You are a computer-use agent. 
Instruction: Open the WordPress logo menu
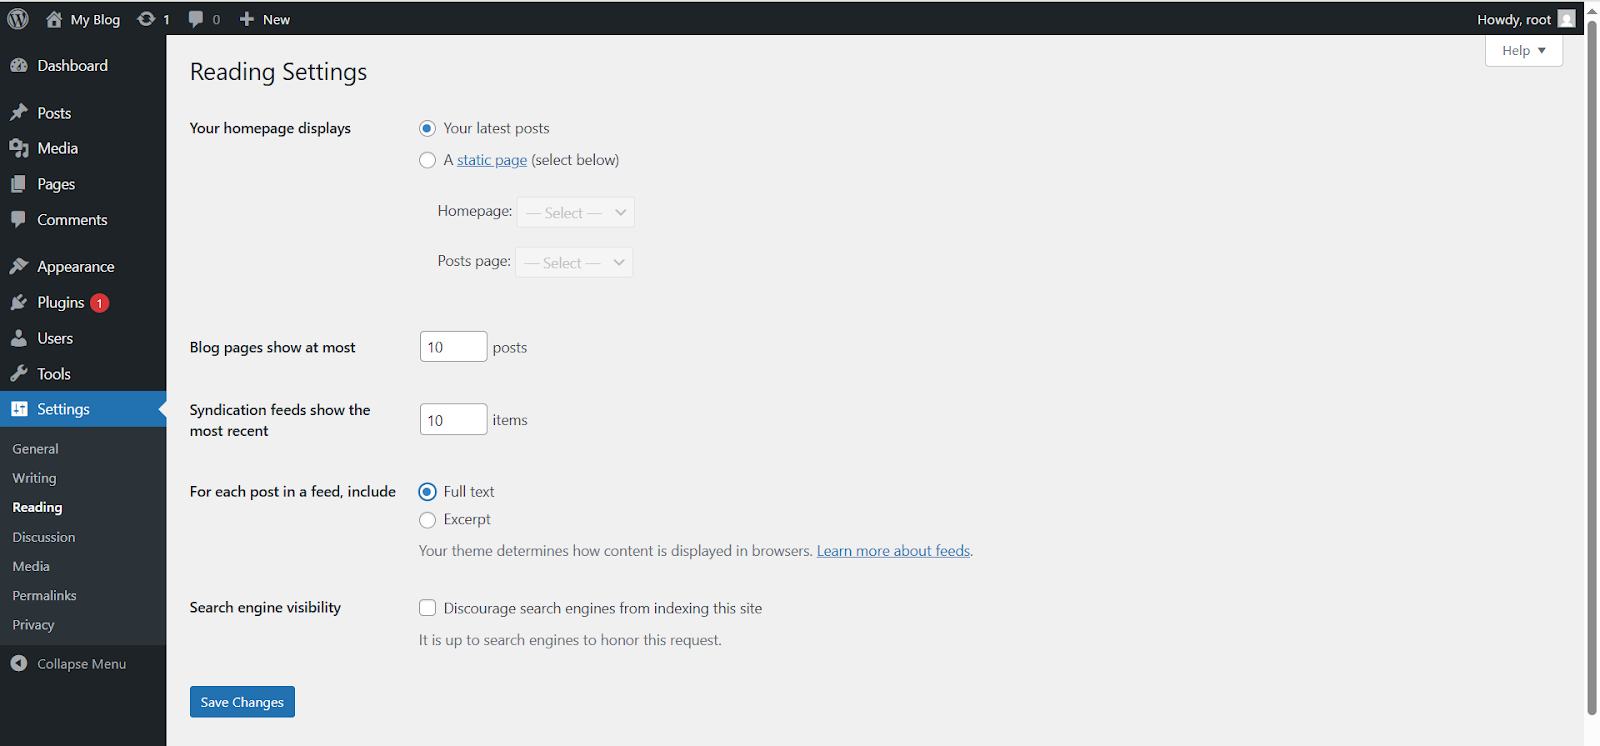pos(18,19)
